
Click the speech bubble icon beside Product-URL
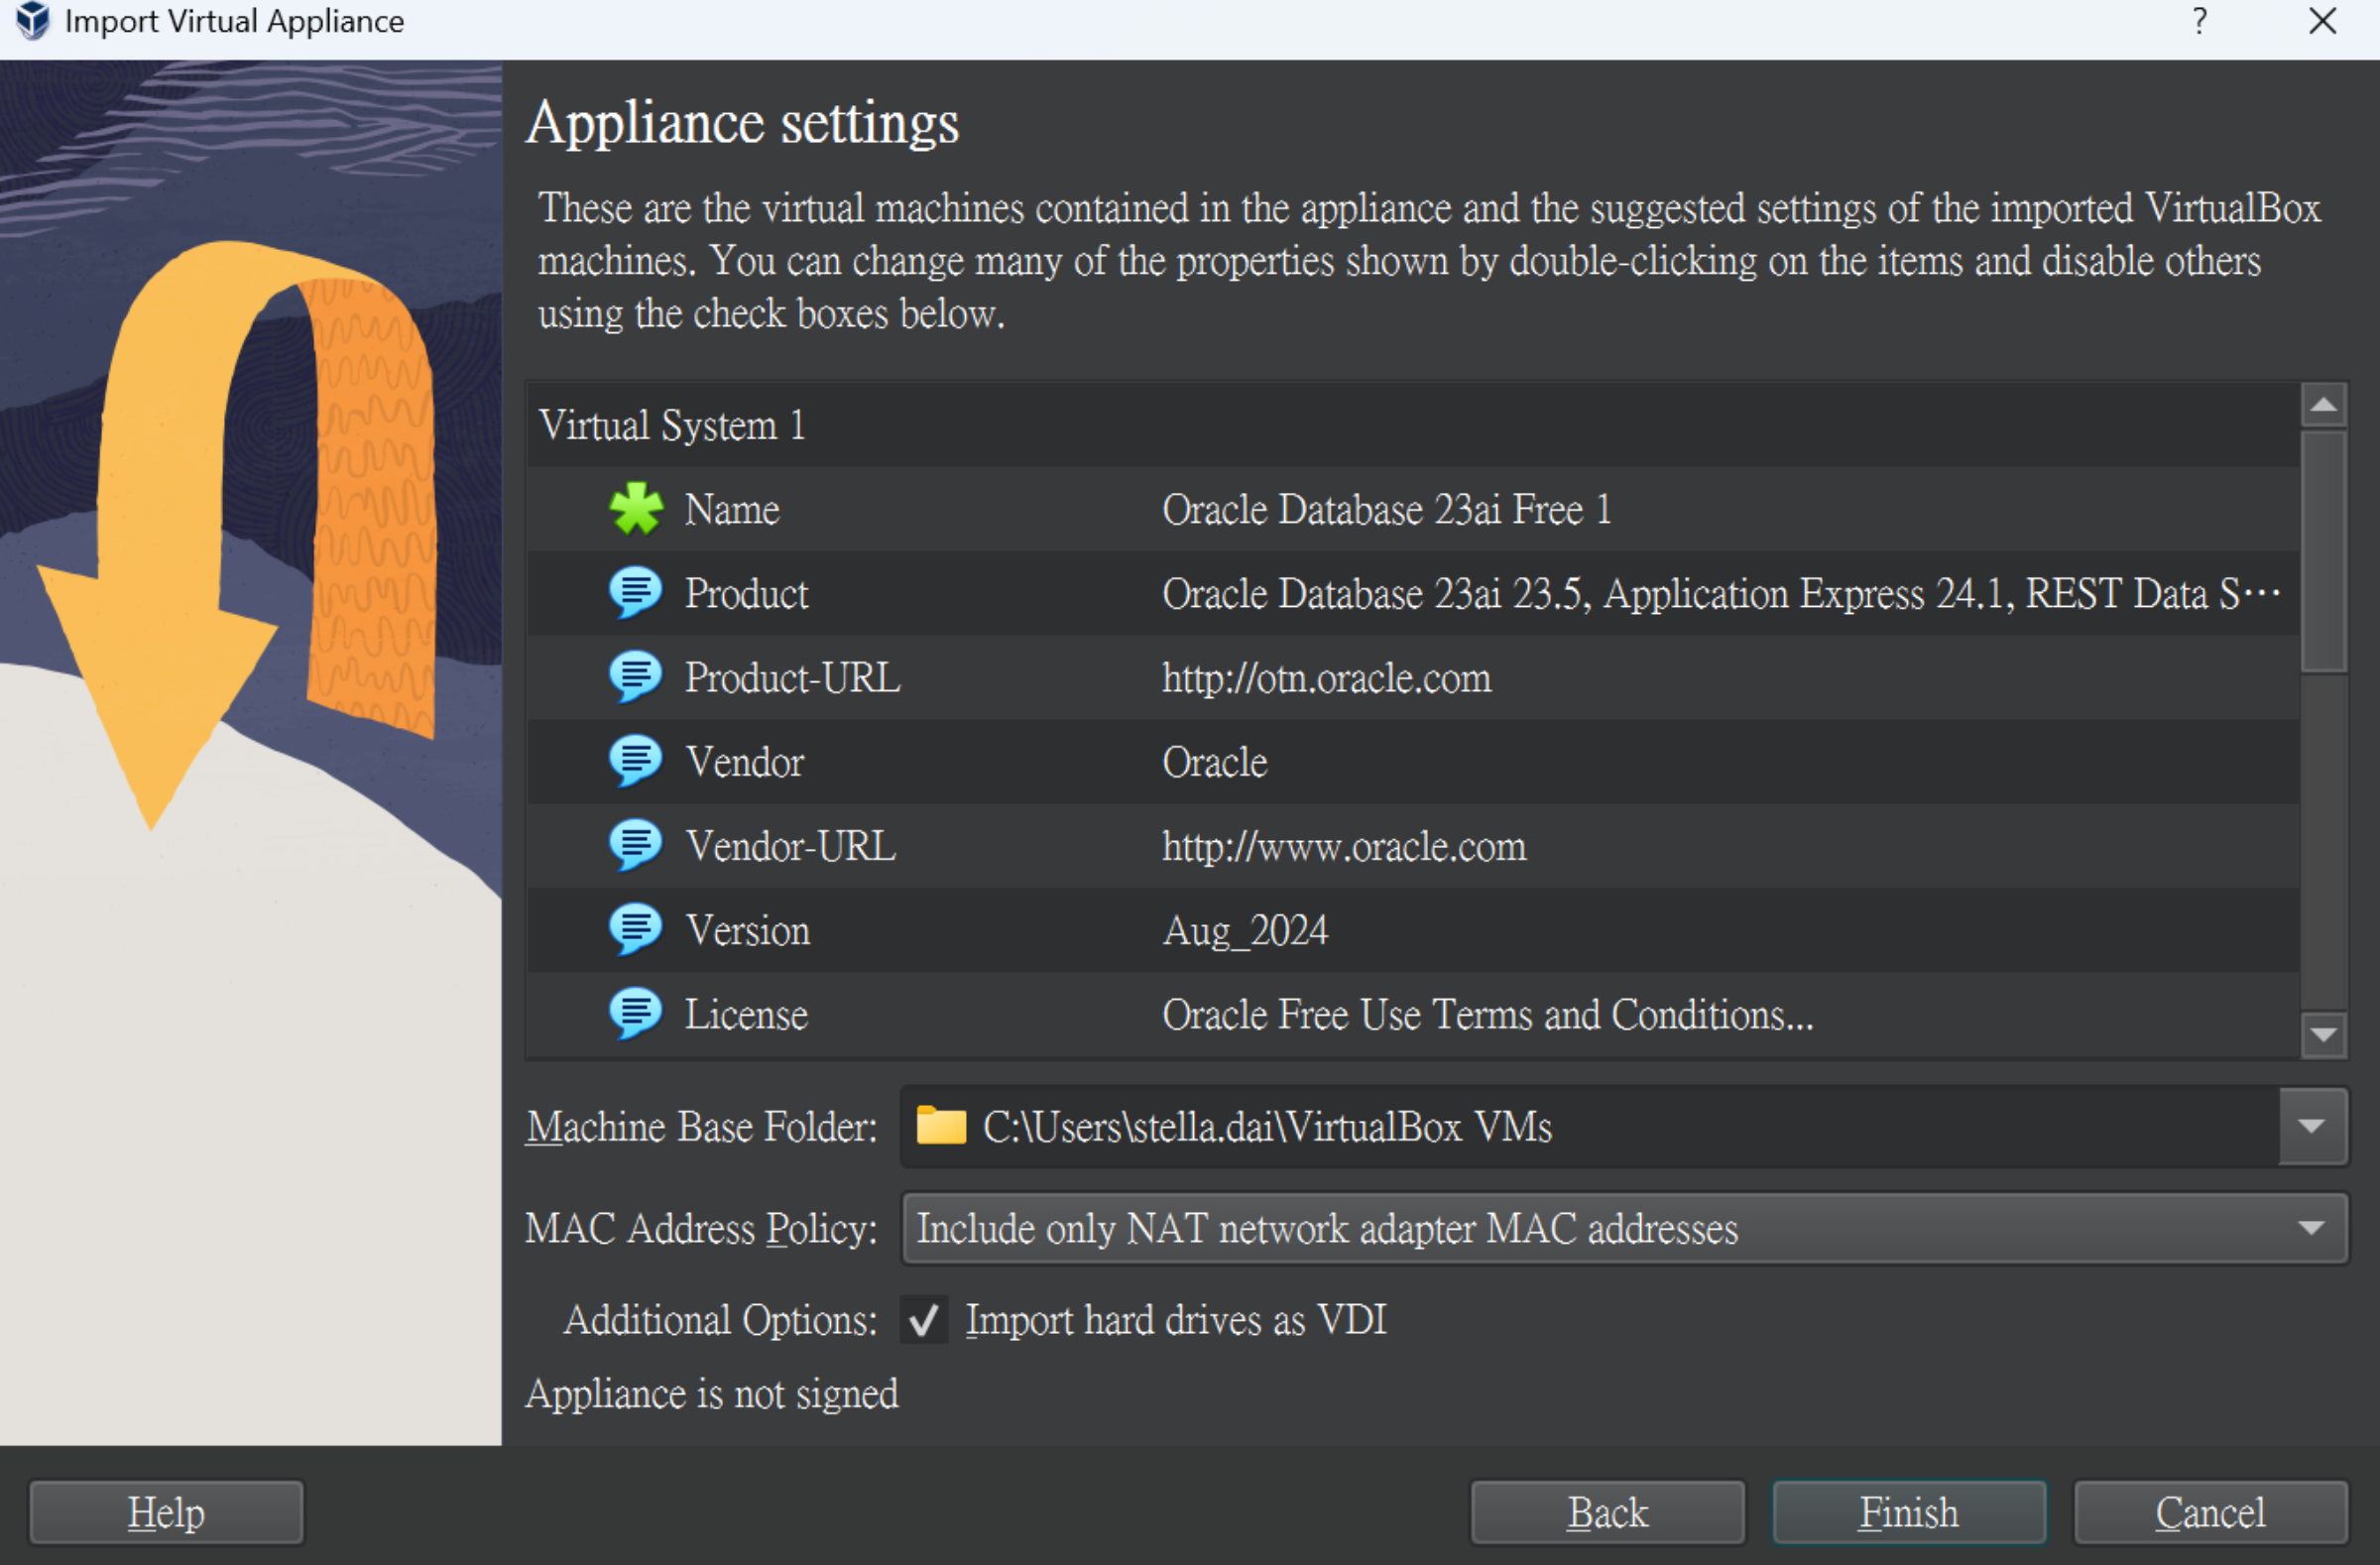[635, 677]
